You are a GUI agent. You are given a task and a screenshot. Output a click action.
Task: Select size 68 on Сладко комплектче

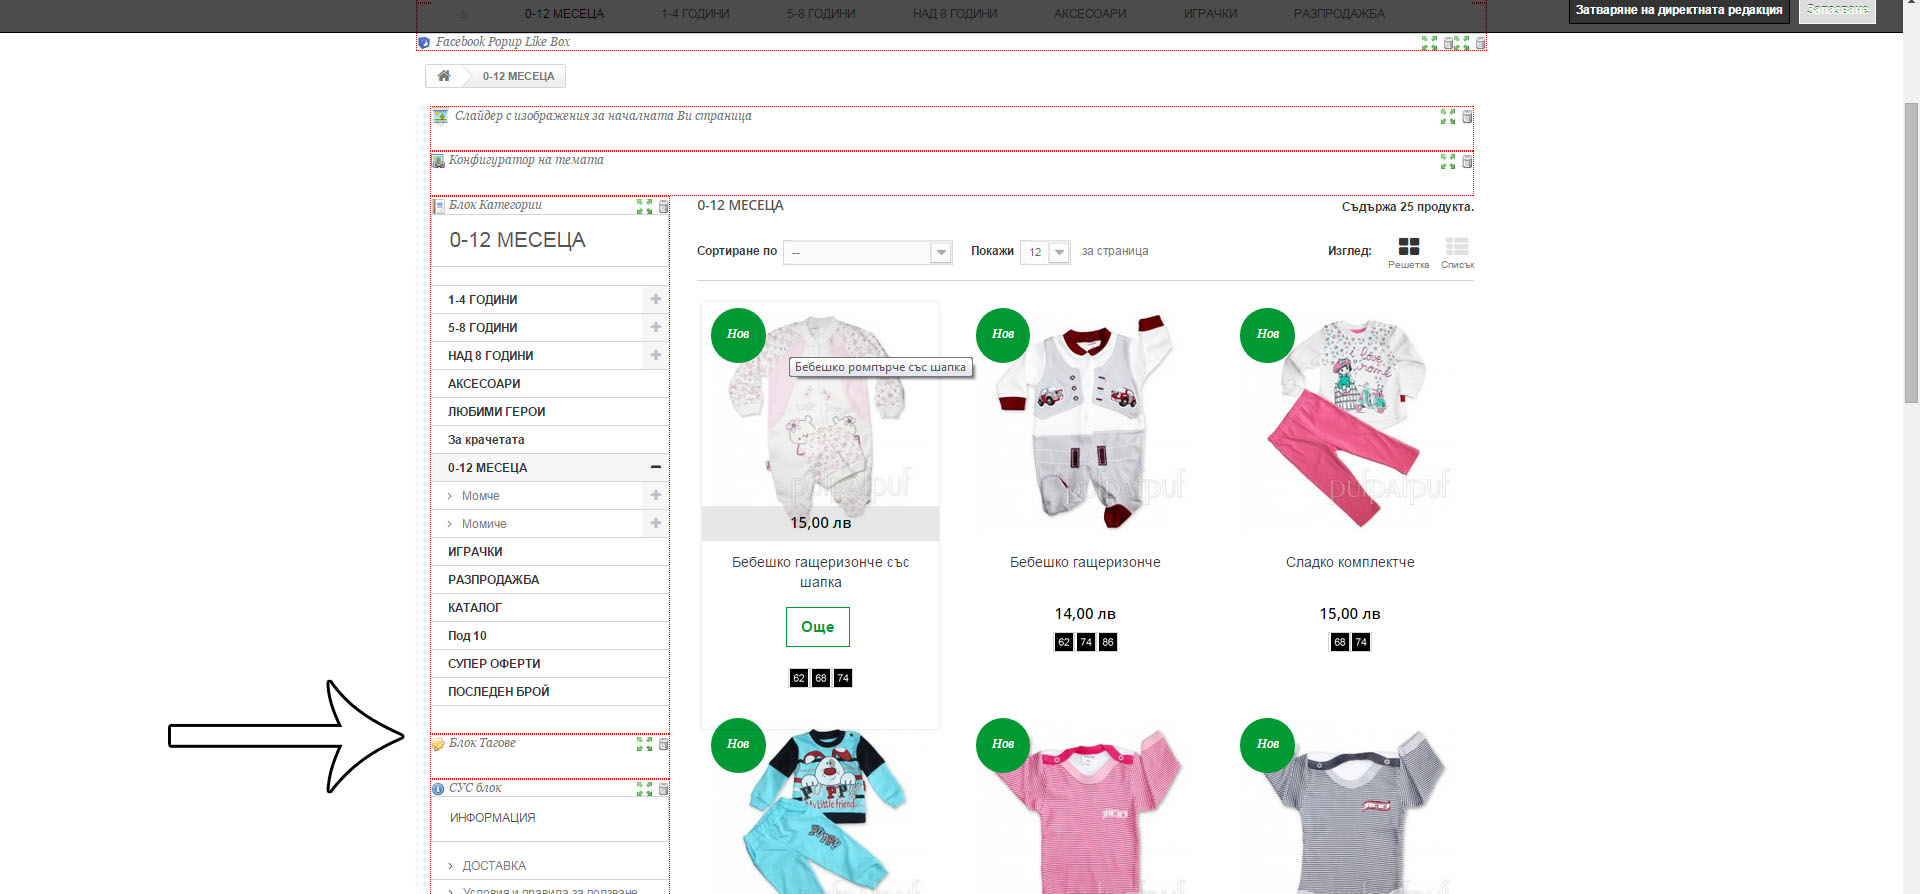tap(1340, 642)
